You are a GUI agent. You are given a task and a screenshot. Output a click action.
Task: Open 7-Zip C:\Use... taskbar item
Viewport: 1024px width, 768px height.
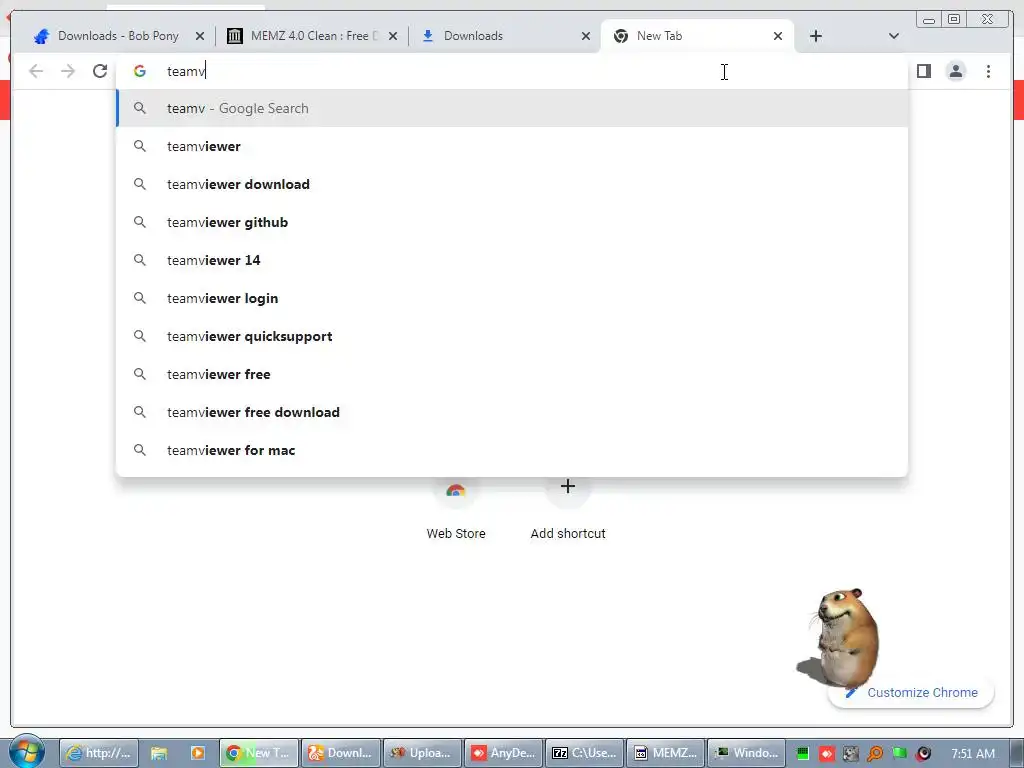pyautogui.click(x=584, y=753)
